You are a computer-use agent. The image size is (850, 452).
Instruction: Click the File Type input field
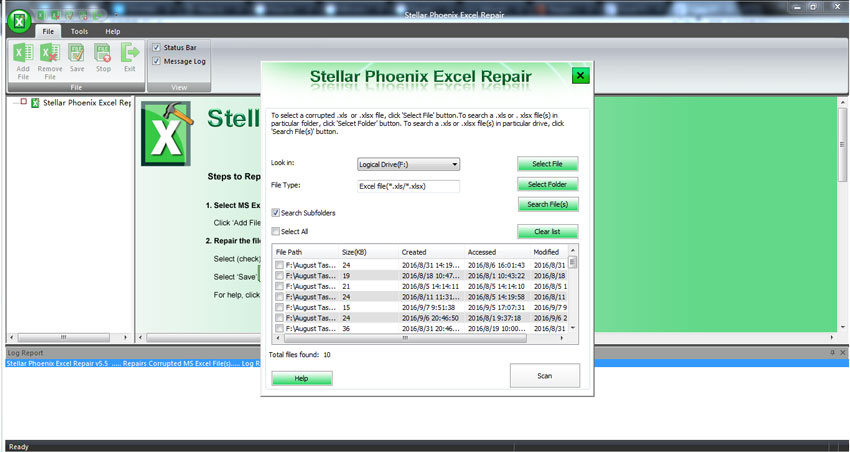(x=408, y=186)
